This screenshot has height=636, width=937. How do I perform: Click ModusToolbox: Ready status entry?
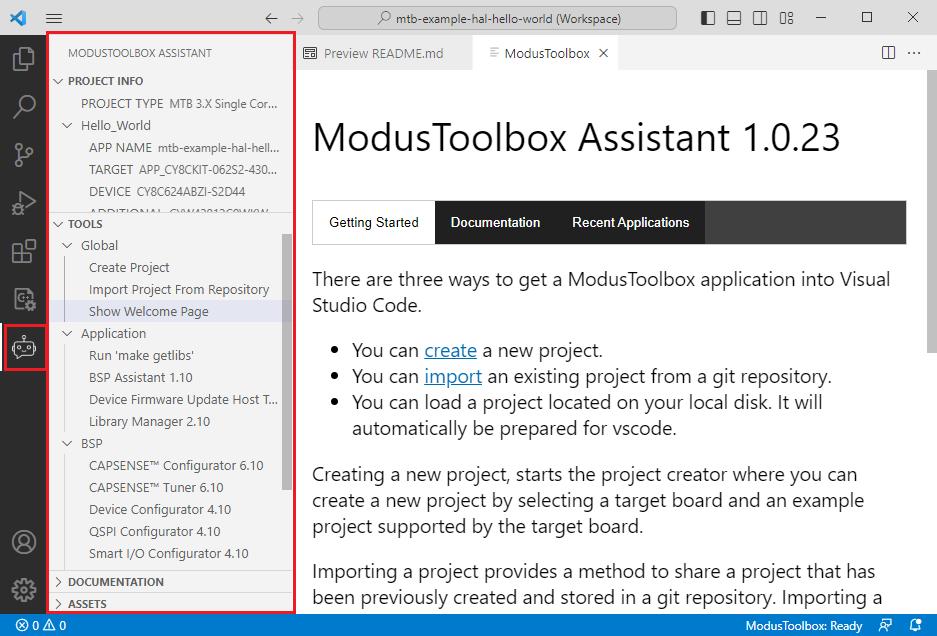[804, 625]
